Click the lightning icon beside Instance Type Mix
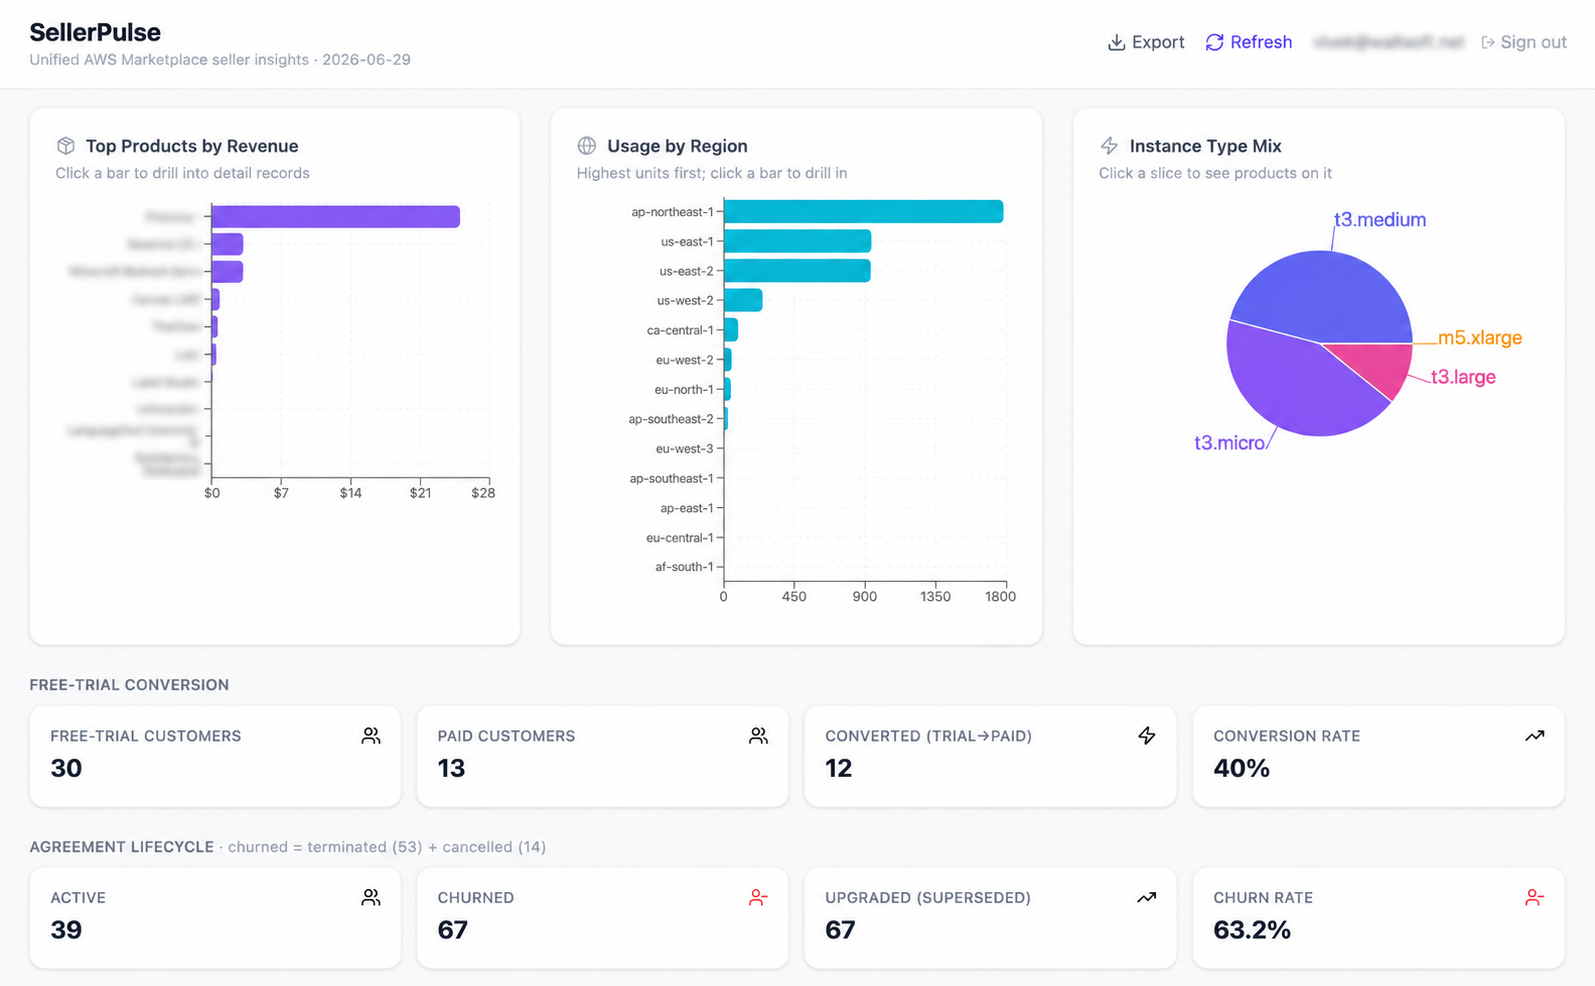 coord(1109,146)
